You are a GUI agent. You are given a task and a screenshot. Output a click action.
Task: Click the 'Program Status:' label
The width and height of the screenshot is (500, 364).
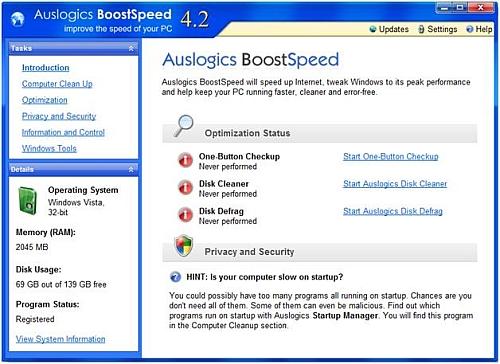[x=47, y=304]
